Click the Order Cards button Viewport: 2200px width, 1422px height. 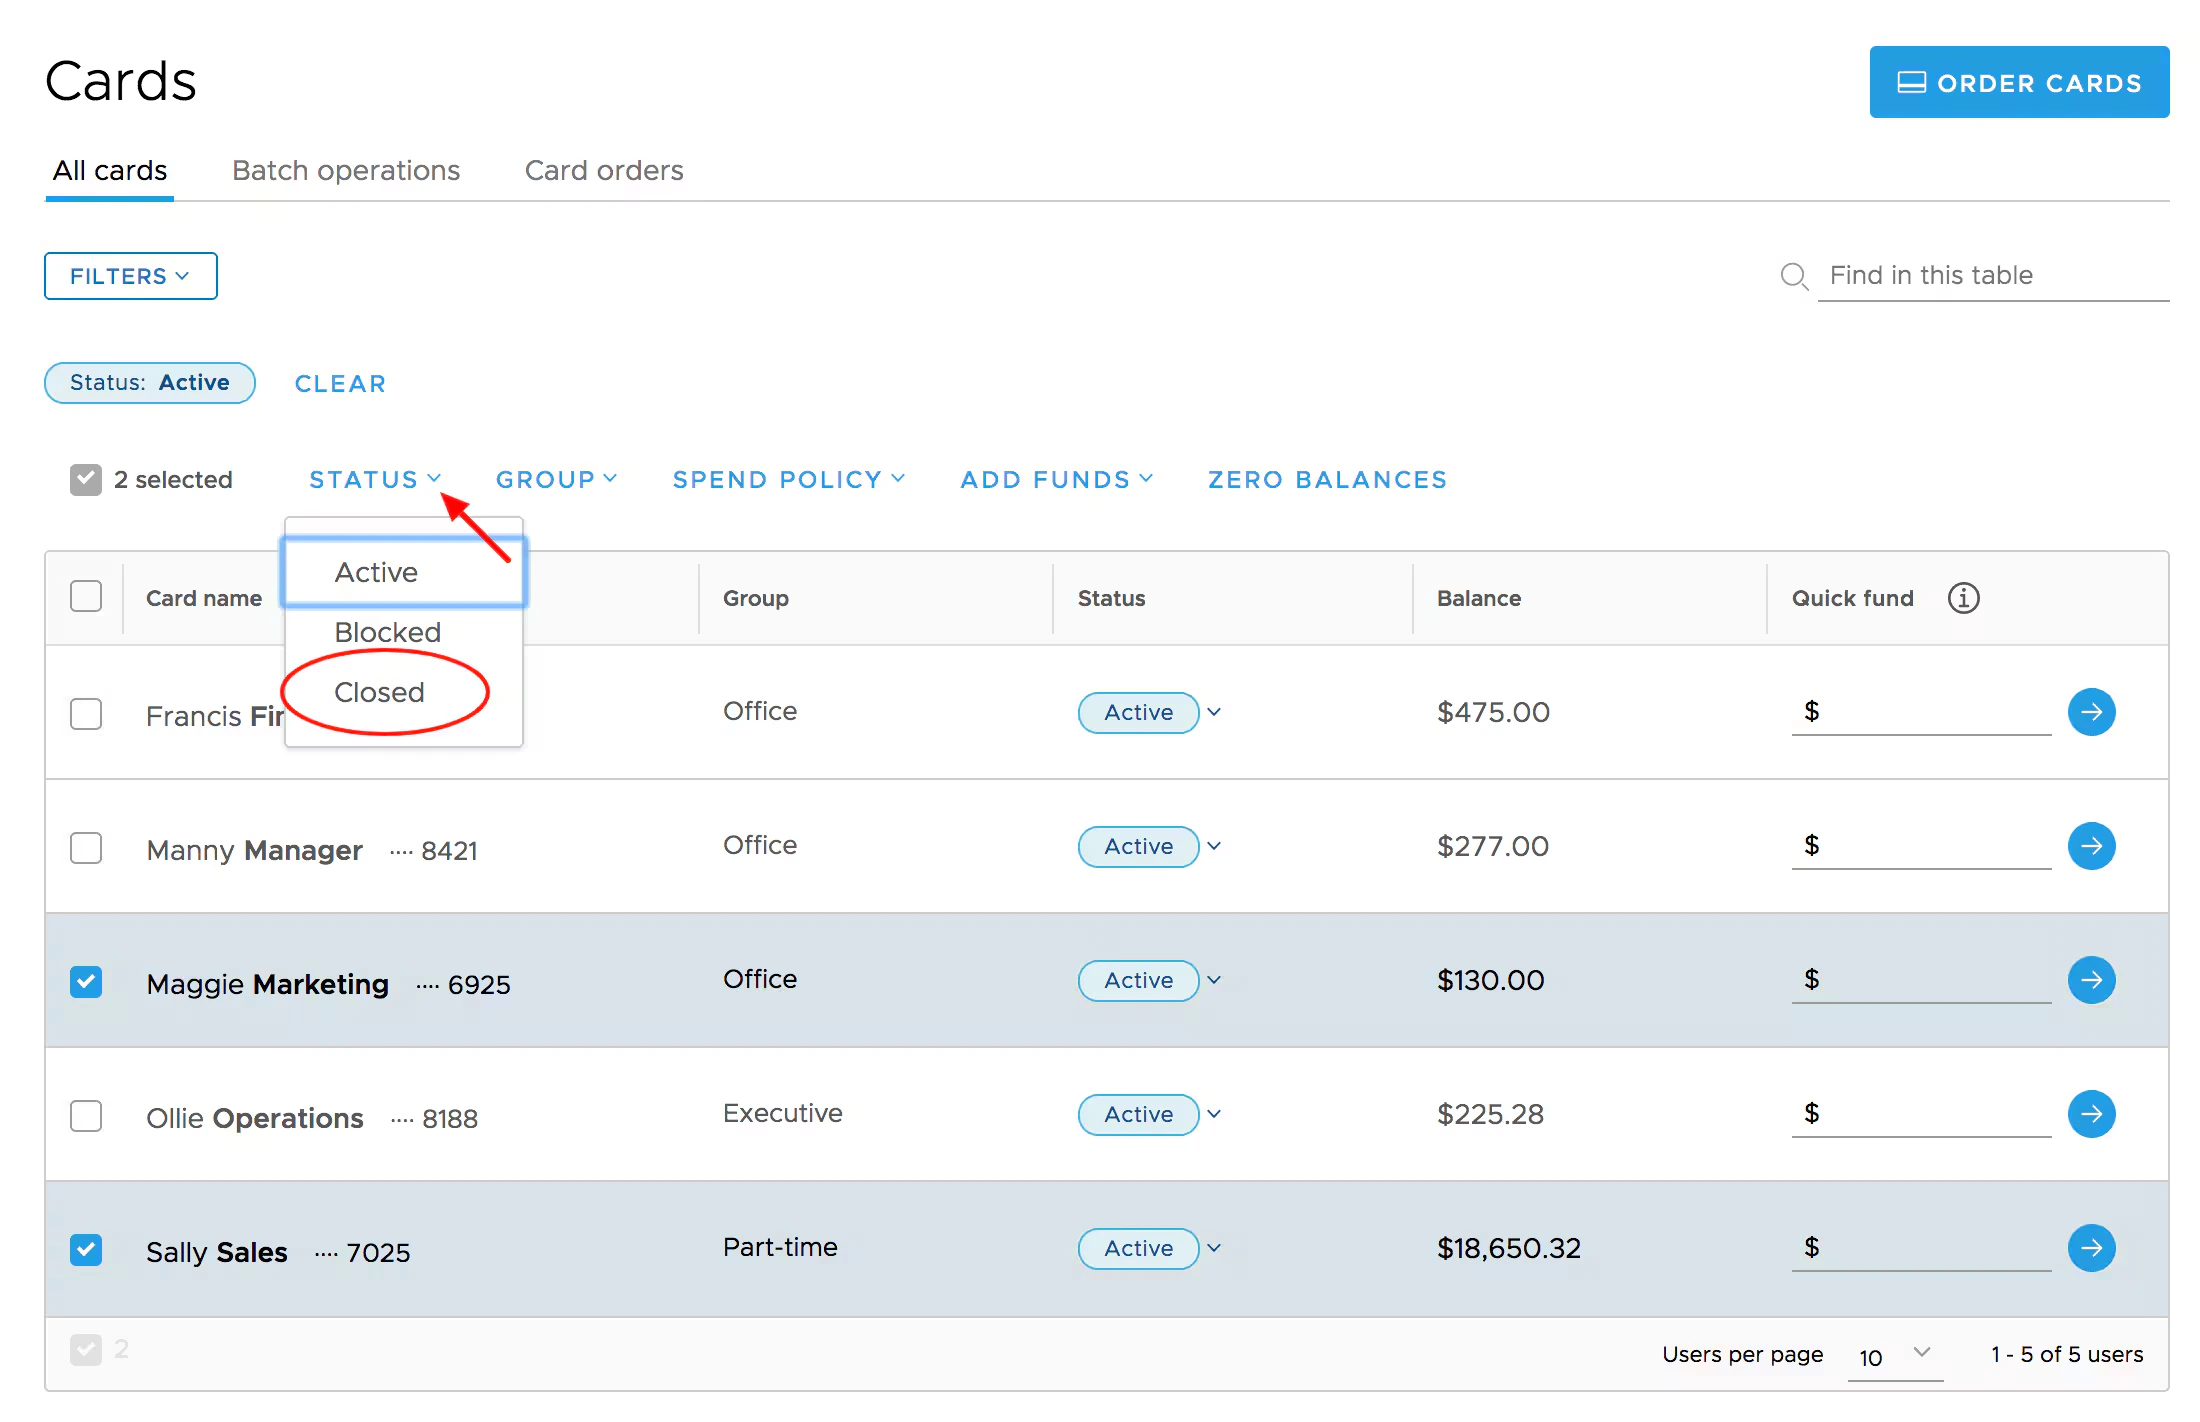pos(2018,83)
